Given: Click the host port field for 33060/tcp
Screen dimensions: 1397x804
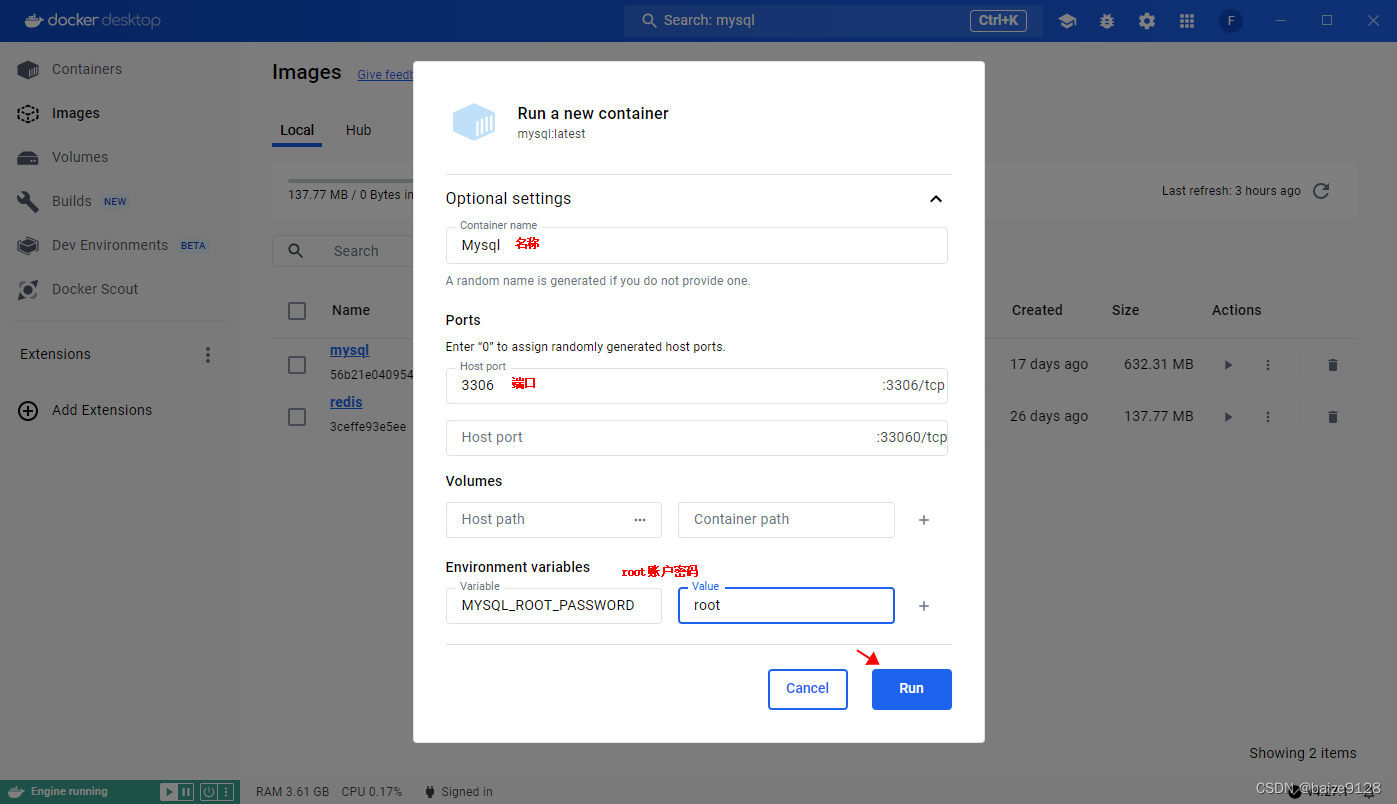Looking at the screenshot, I should (697, 437).
